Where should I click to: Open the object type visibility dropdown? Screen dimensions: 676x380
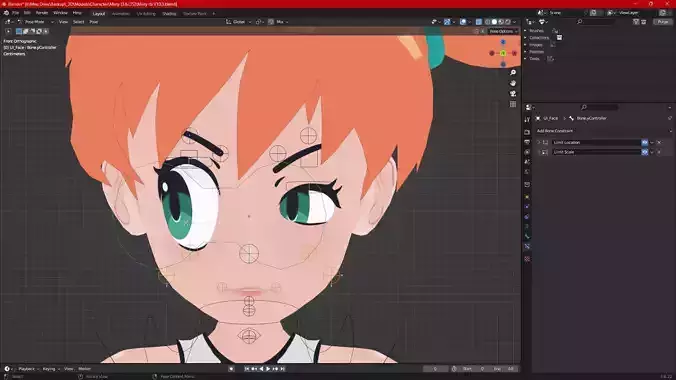[x=436, y=22]
